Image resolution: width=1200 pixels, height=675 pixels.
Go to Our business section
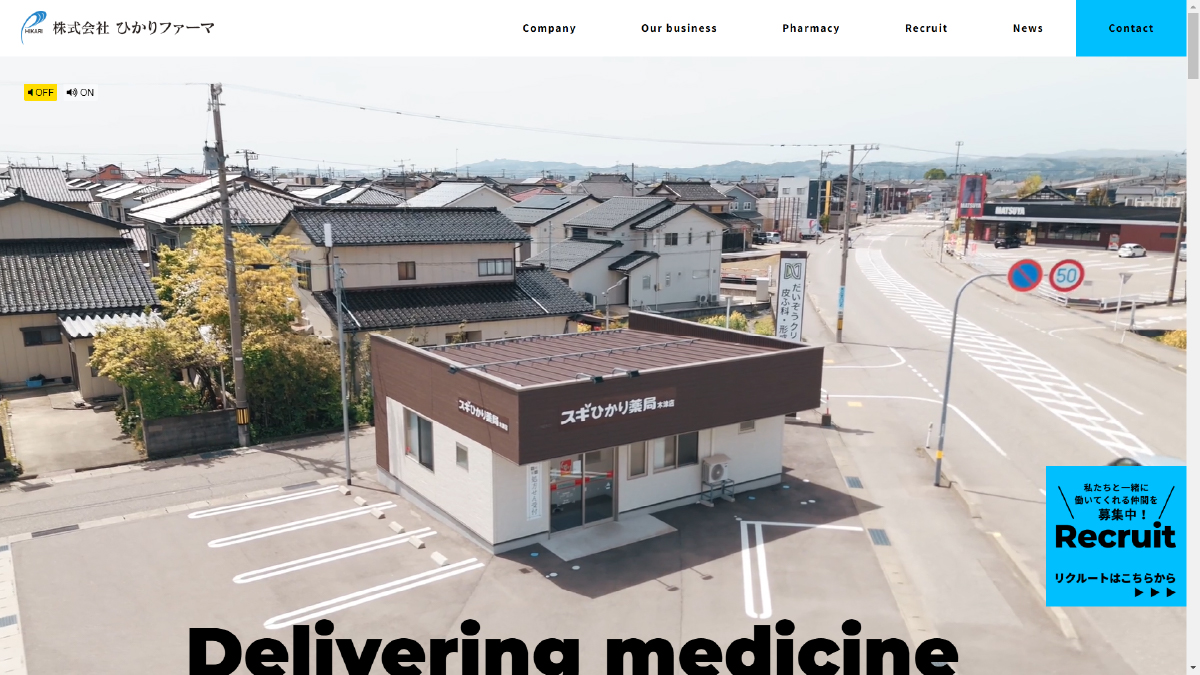coord(679,28)
